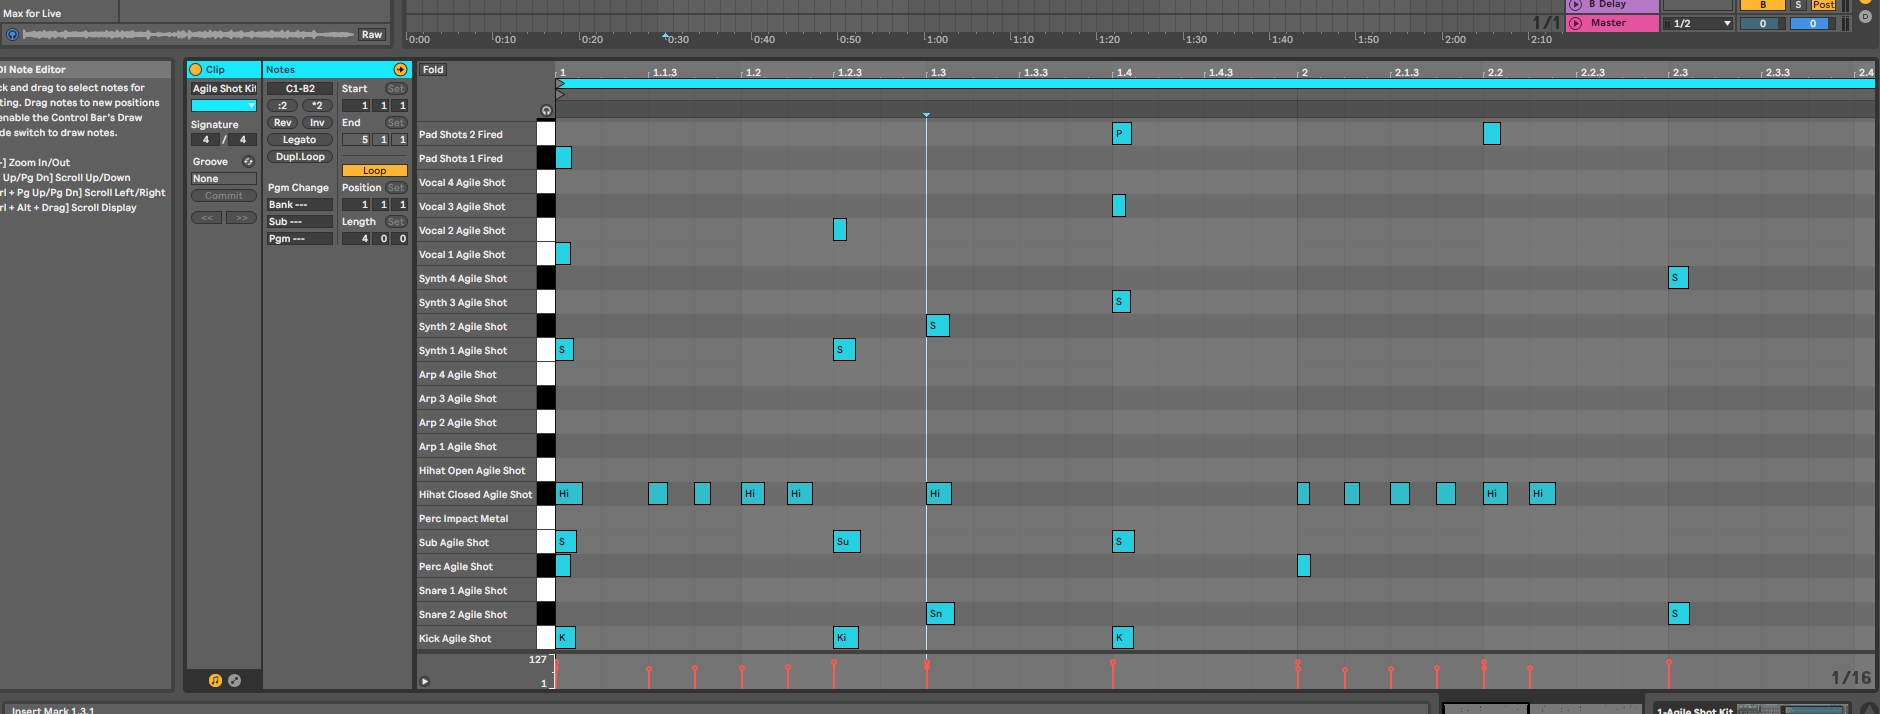The height and width of the screenshot is (714, 1880).
Task: Click the << nudge backward button
Action: tap(206, 218)
